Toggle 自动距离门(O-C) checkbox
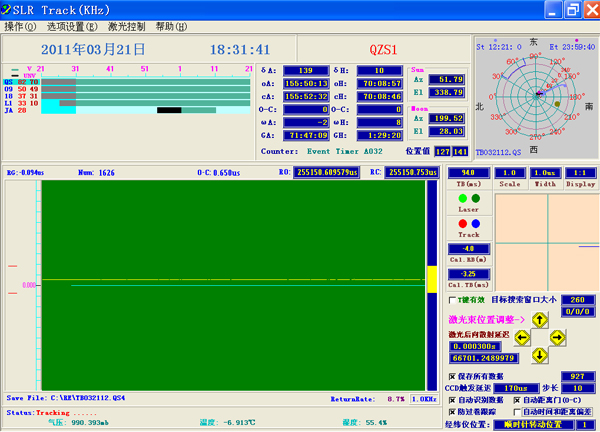 [x=517, y=400]
